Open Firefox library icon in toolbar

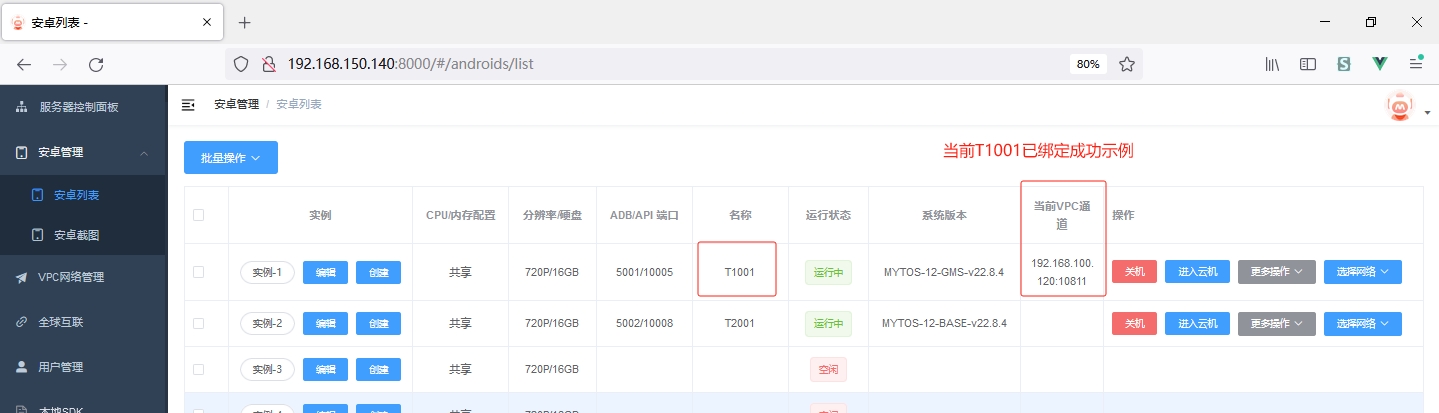[x=1272, y=64]
